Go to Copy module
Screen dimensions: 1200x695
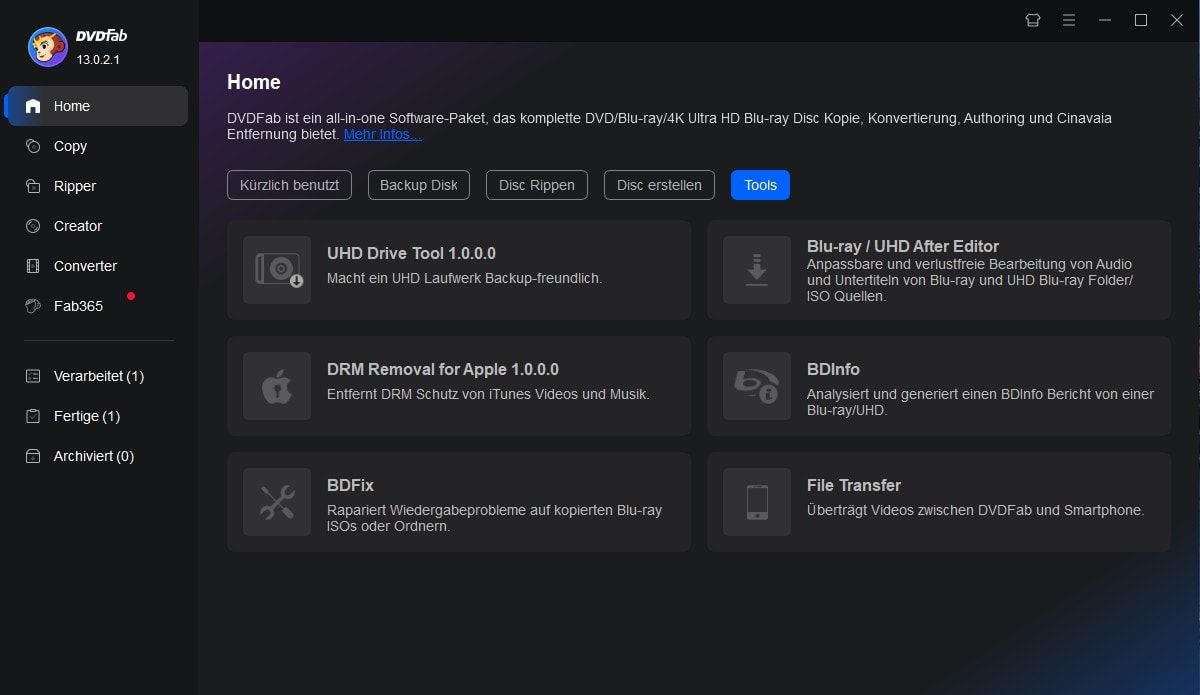(97, 146)
